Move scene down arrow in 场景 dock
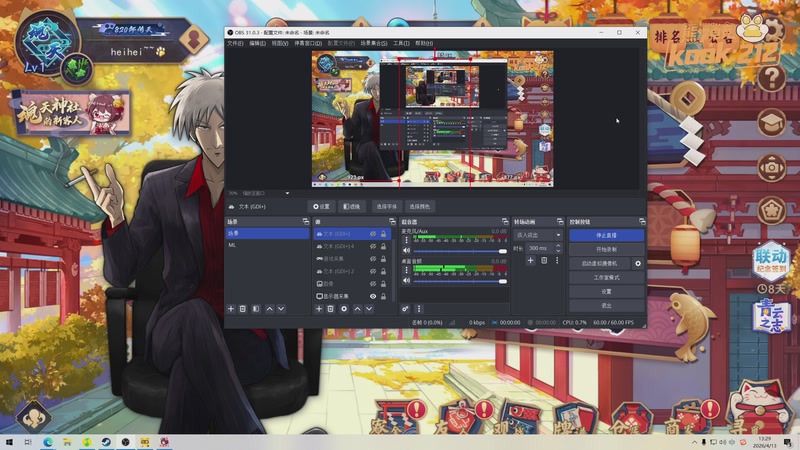This screenshot has height=450, width=800. (281, 309)
